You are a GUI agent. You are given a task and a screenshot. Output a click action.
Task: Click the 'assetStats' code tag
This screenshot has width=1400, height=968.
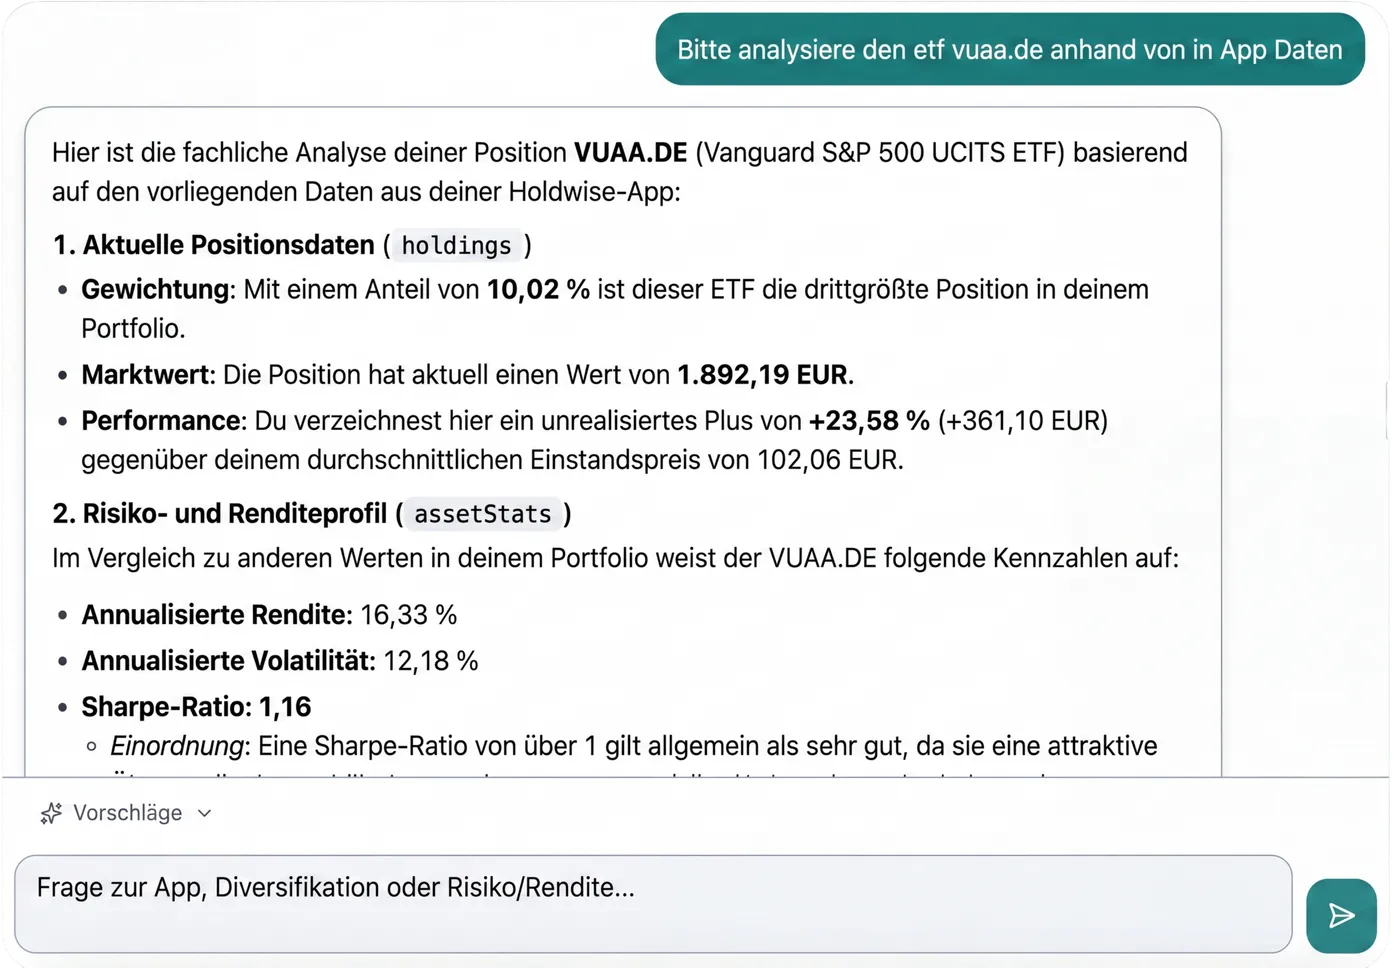(483, 514)
